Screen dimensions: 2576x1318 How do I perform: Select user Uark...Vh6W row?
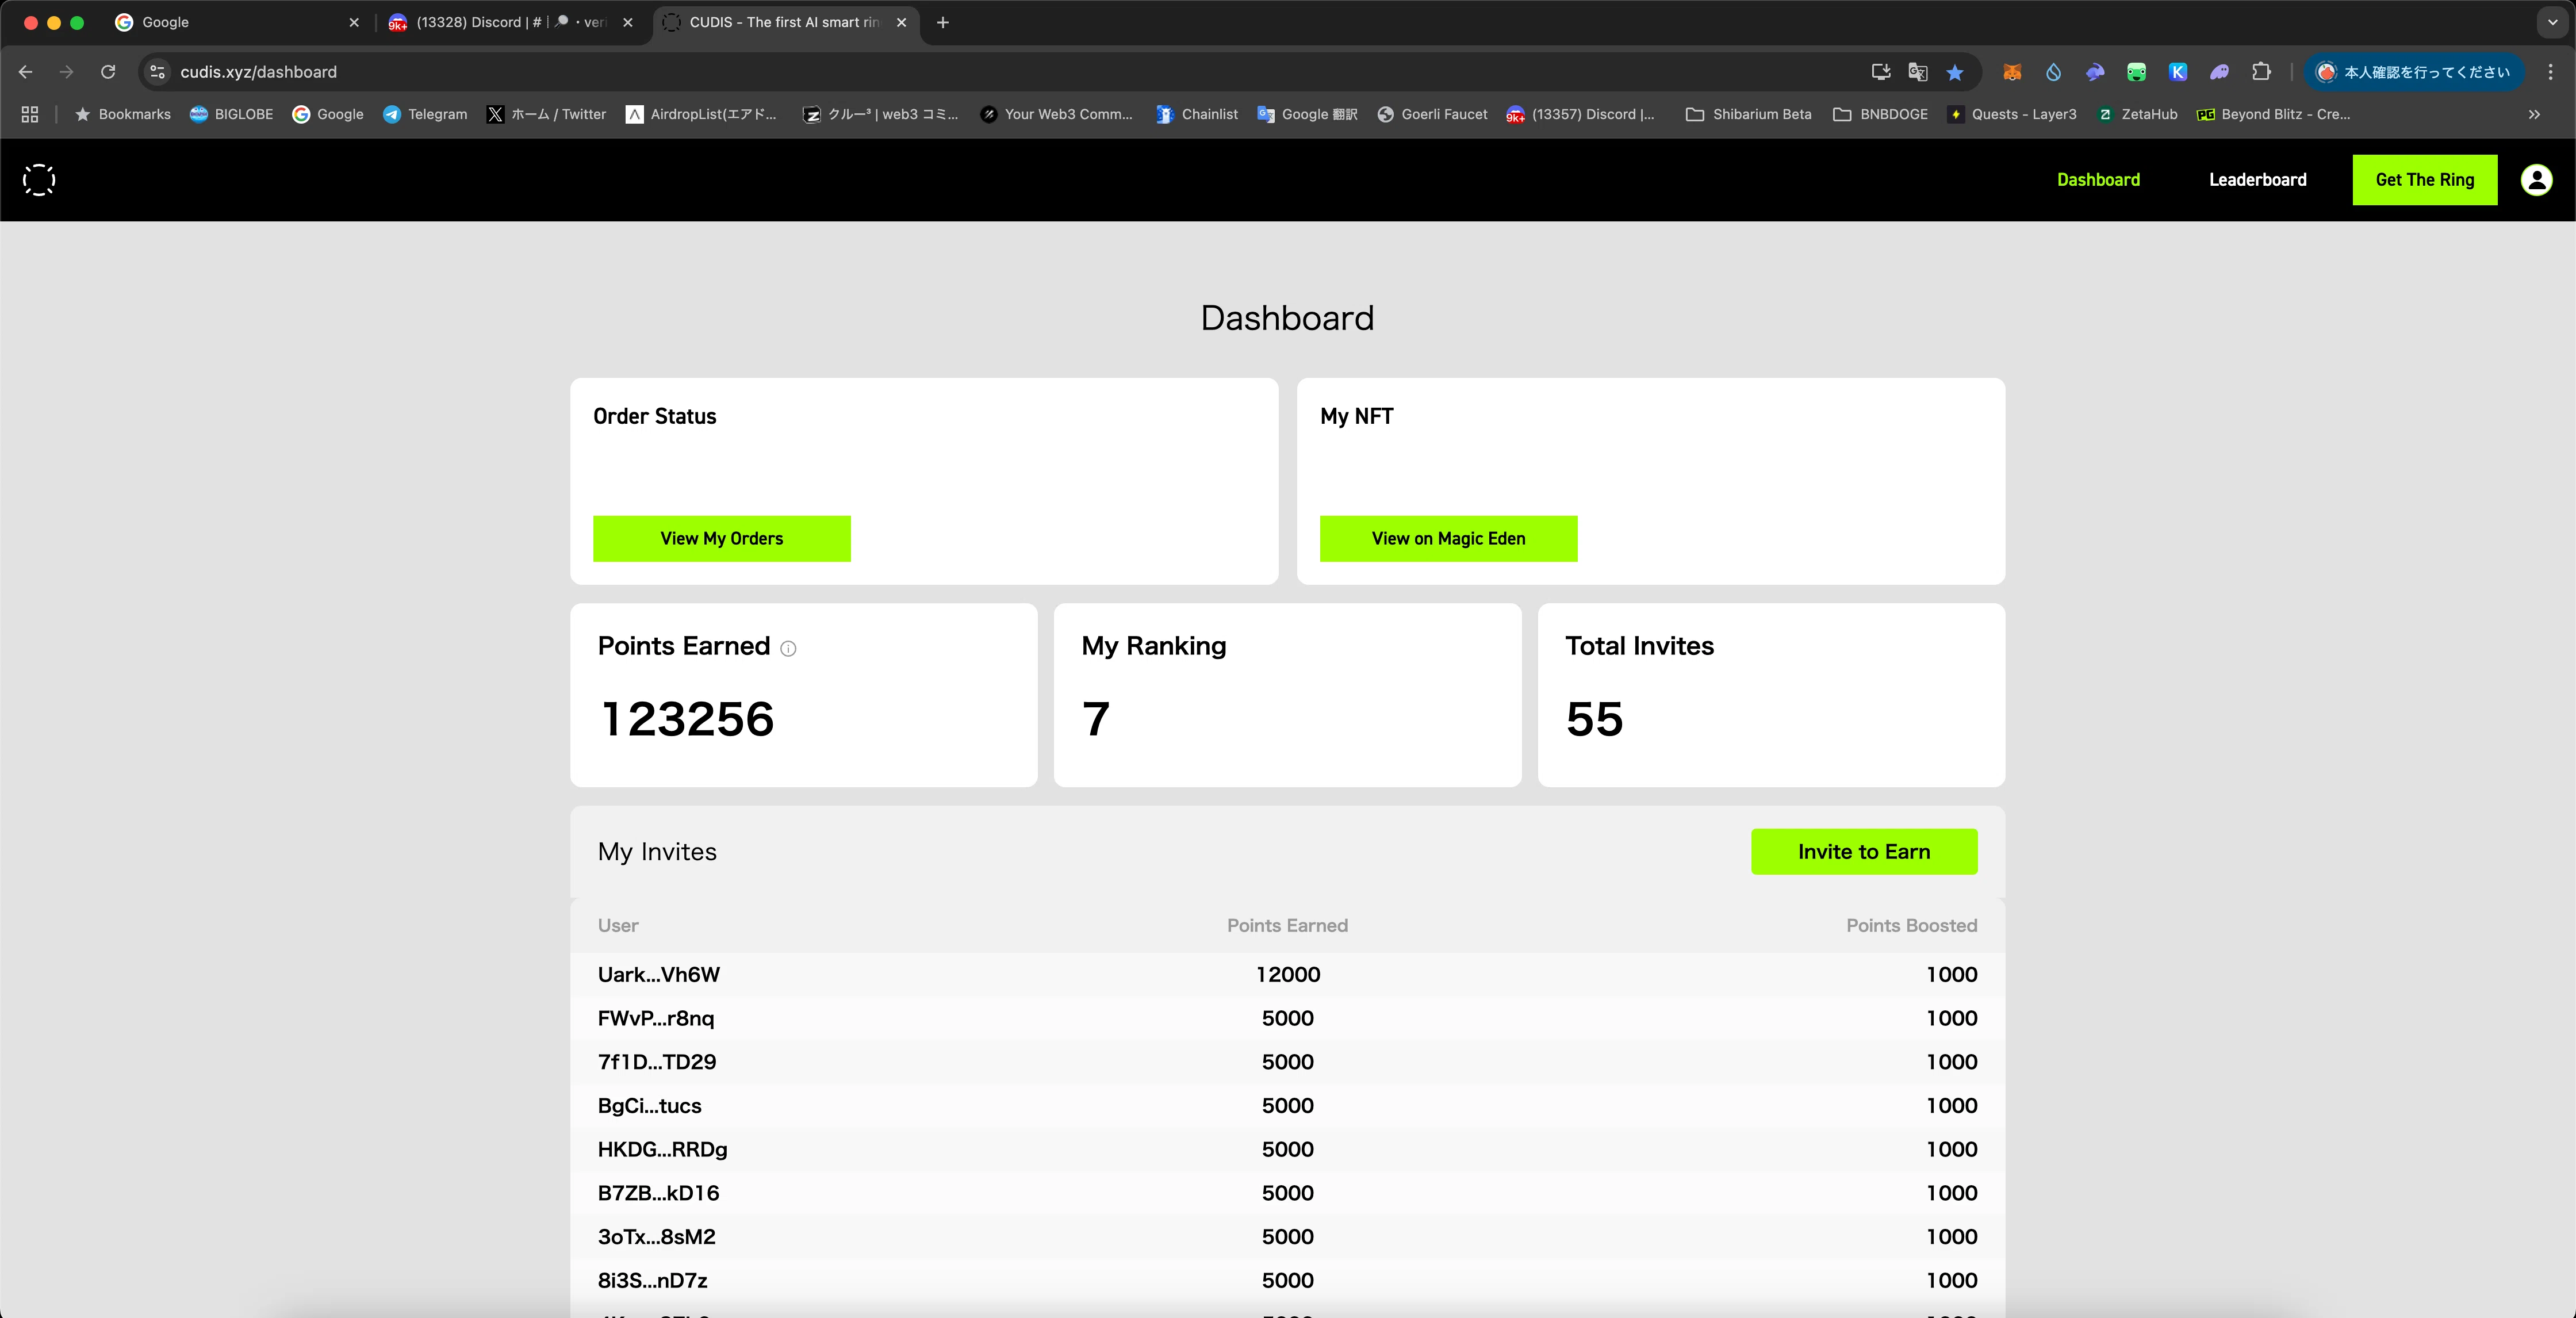click(1287, 975)
